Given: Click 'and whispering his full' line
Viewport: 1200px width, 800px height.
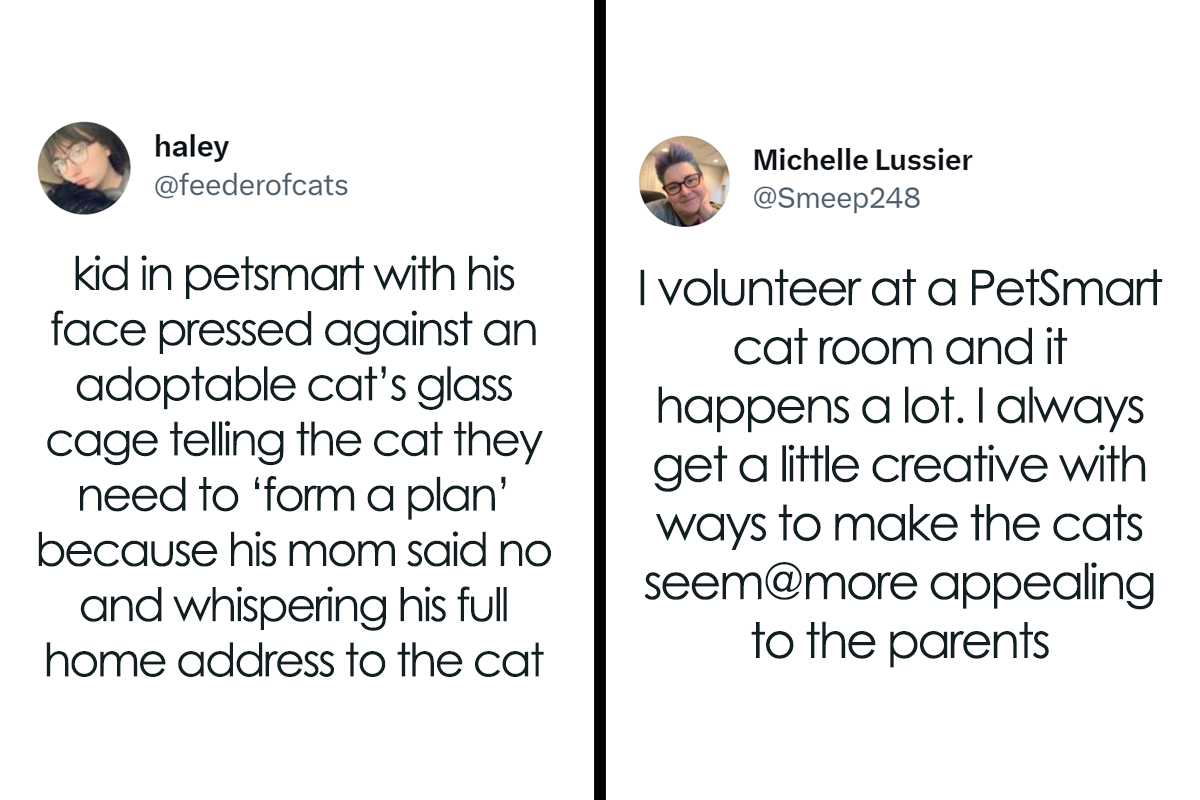Looking at the screenshot, I should tap(294, 607).
